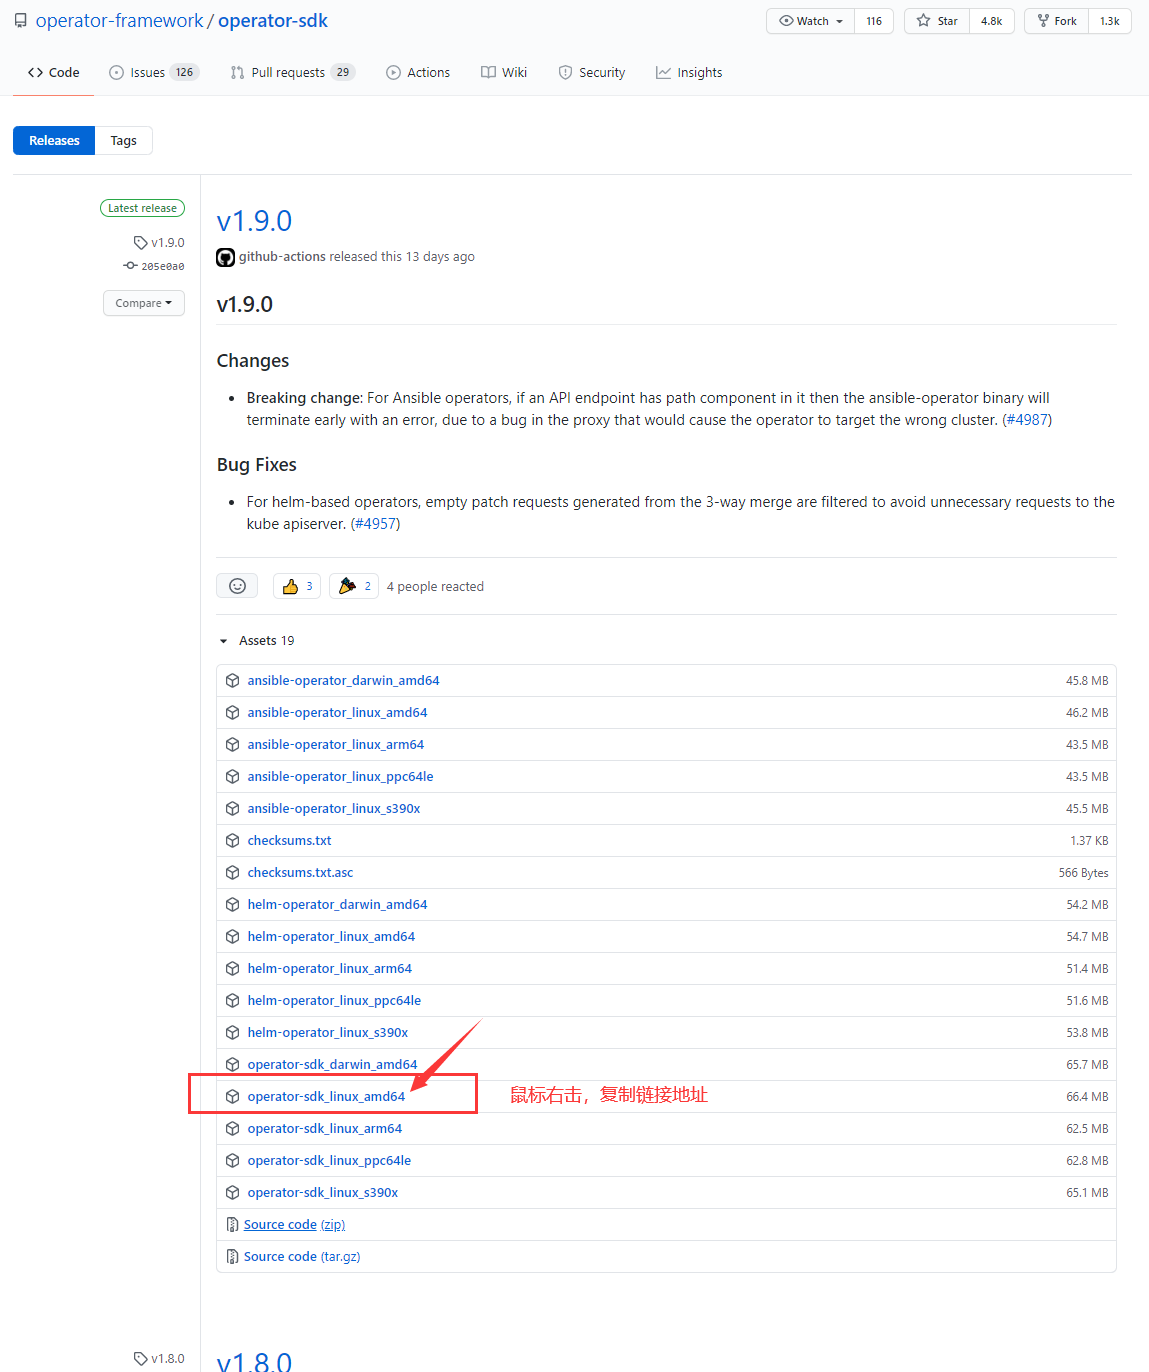The width and height of the screenshot is (1149, 1372).
Task: Click the commit icon beside 205e0a0
Action: 130,265
